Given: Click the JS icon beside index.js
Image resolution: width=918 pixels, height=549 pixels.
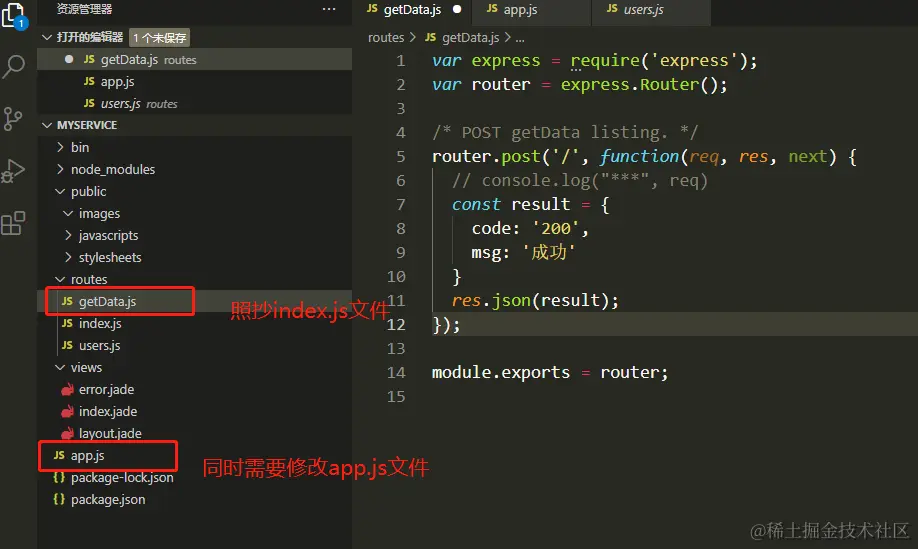Looking at the screenshot, I should (67, 323).
